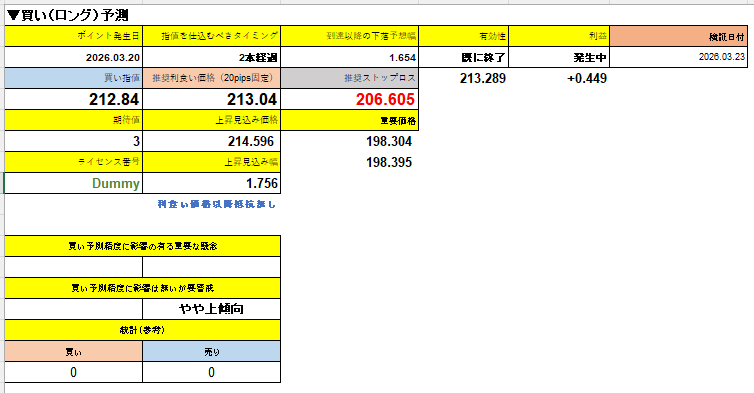Select the value 213.289
The image size is (754, 393).
(x=482, y=78)
